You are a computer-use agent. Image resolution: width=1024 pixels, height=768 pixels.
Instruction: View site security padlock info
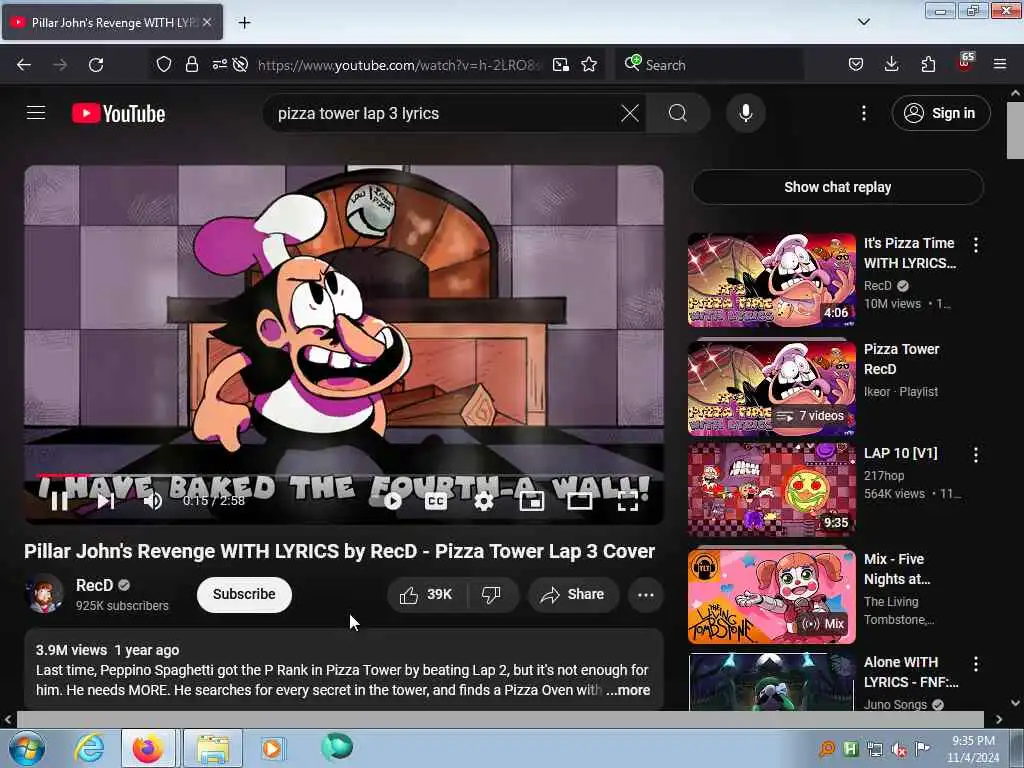click(x=191, y=64)
